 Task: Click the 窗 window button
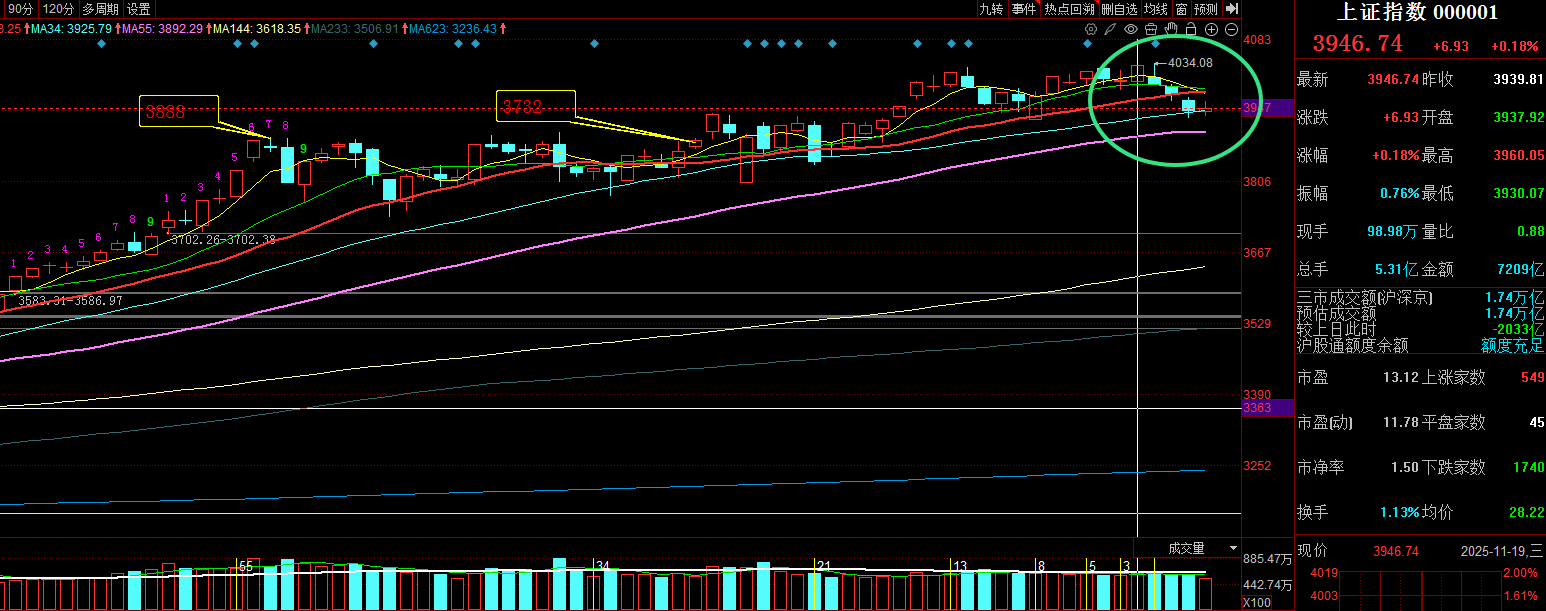[1182, 9]
